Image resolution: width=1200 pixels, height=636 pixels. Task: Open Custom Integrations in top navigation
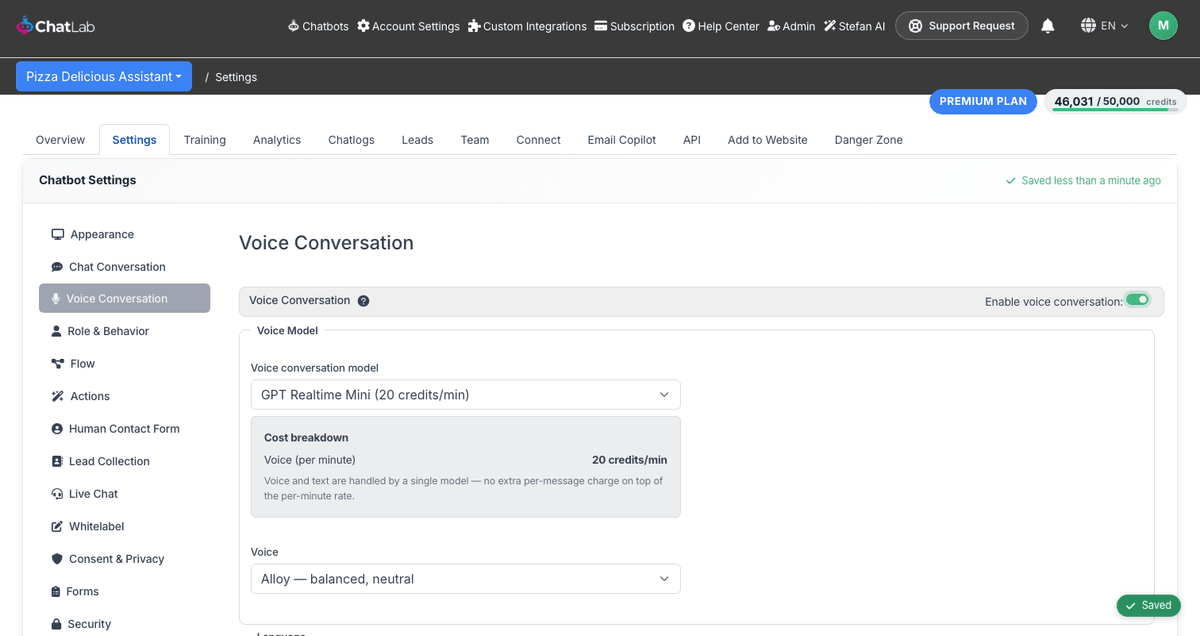pos(527,26)
